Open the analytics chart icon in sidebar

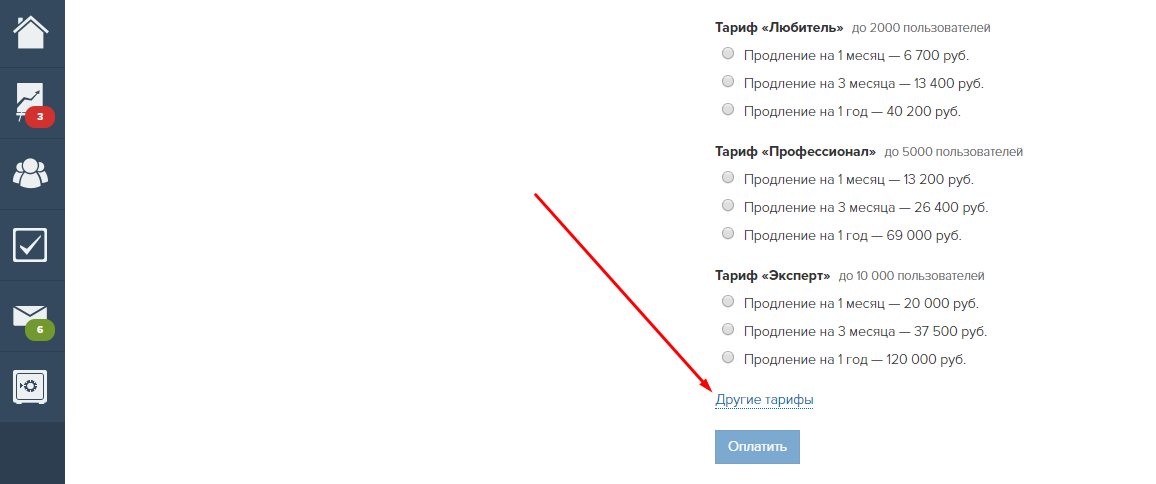coord(29,100)
